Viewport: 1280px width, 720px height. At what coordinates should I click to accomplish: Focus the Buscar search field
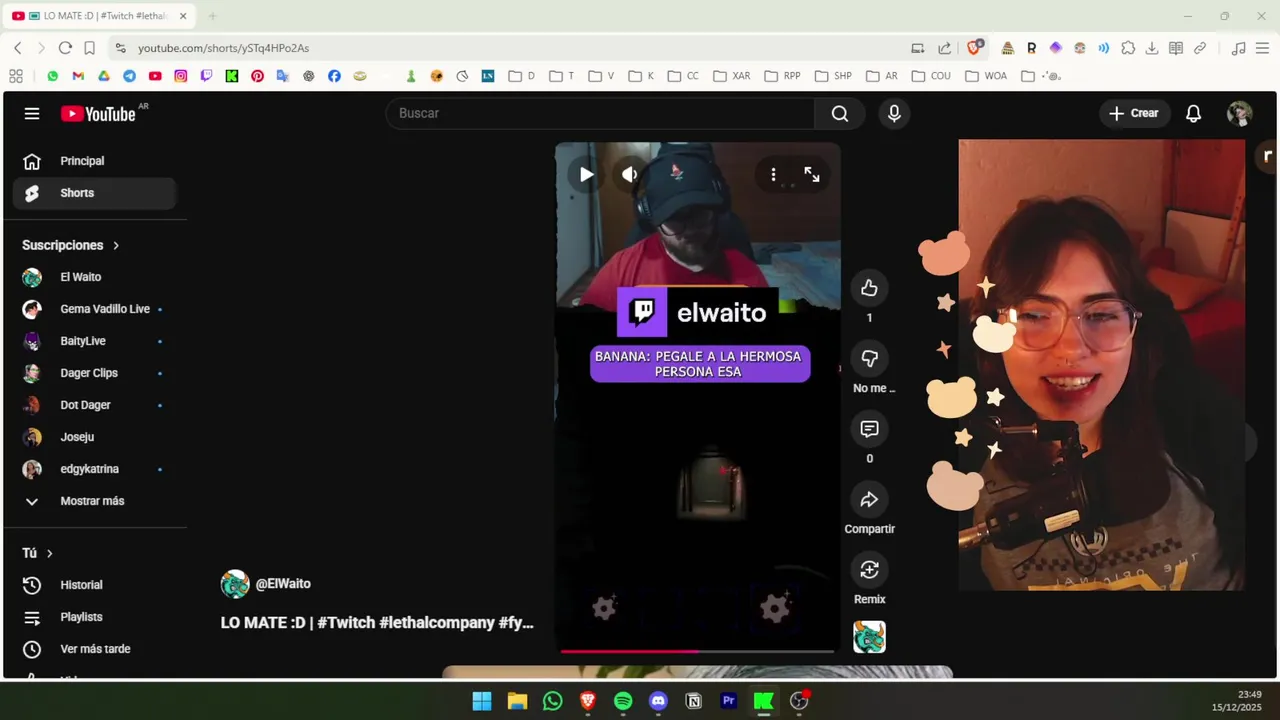click(600, 114)
